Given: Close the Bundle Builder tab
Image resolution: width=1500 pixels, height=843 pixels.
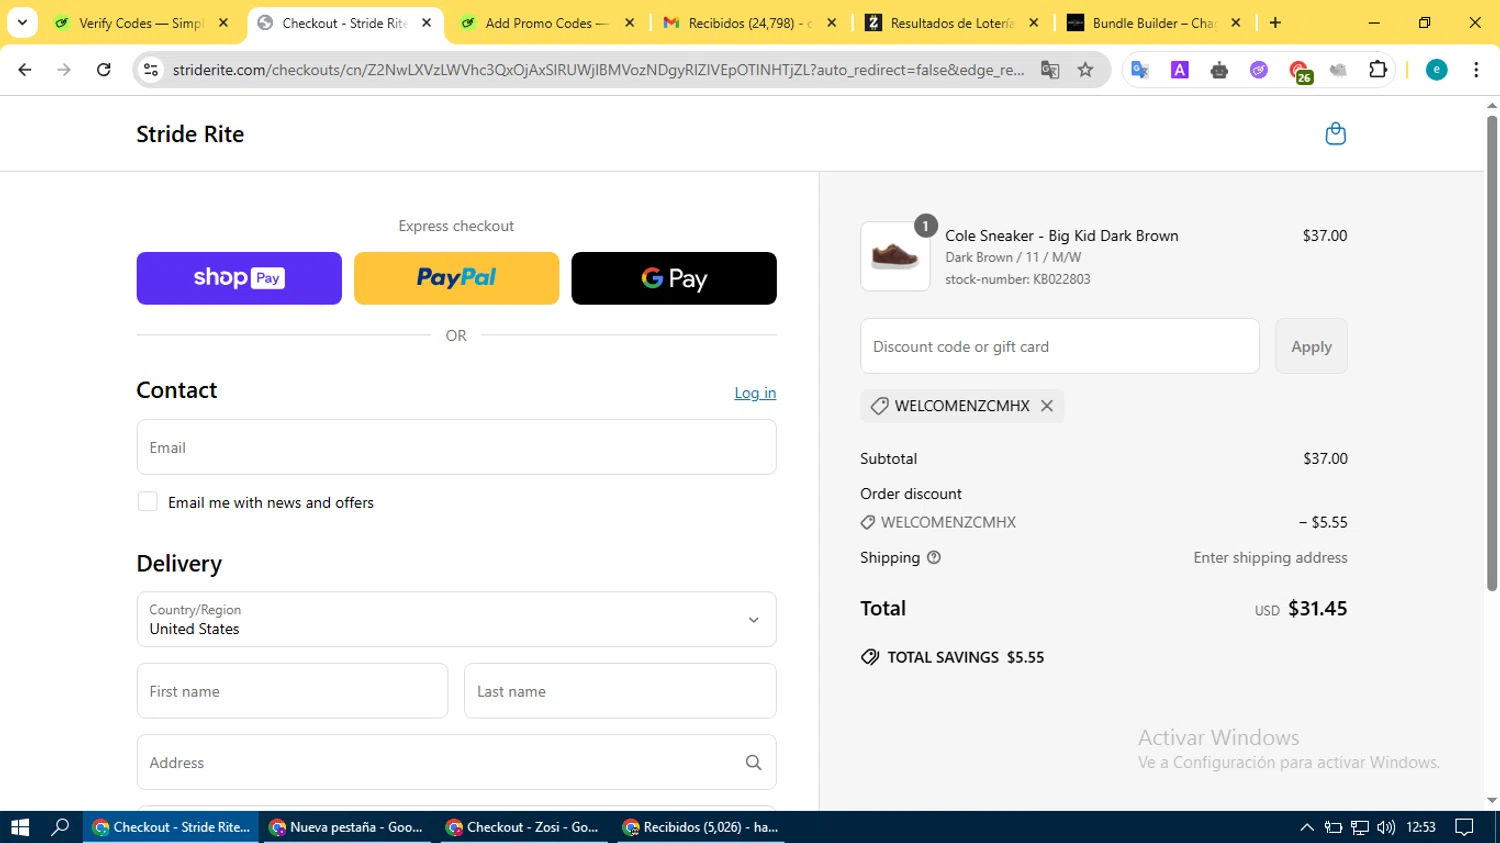Looking at the screenshot, I should [x=1236, y=22].
